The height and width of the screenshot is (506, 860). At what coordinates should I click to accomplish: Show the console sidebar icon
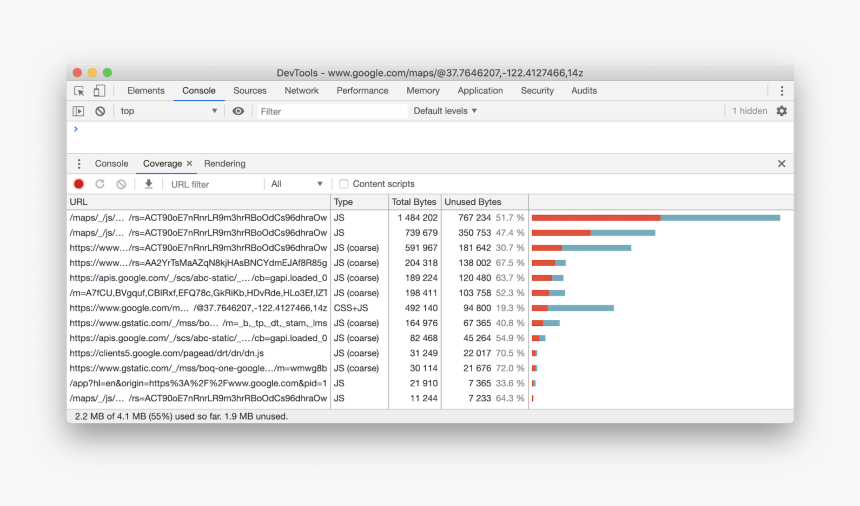pyautogui.click(x=79, y=111)
